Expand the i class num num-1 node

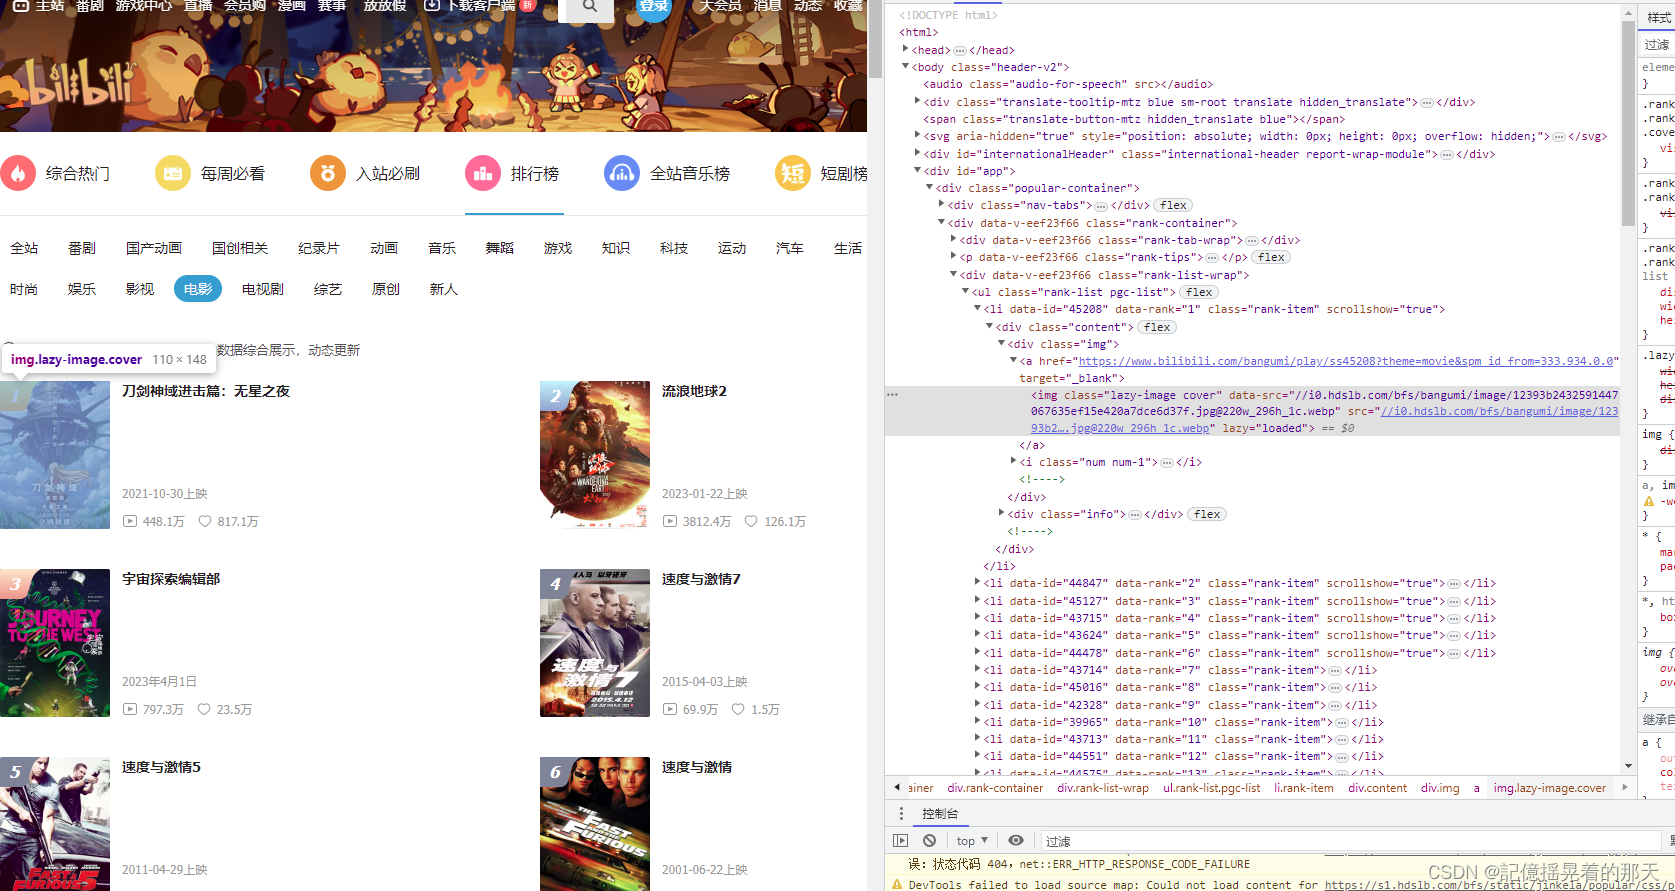coord(1013,461)
